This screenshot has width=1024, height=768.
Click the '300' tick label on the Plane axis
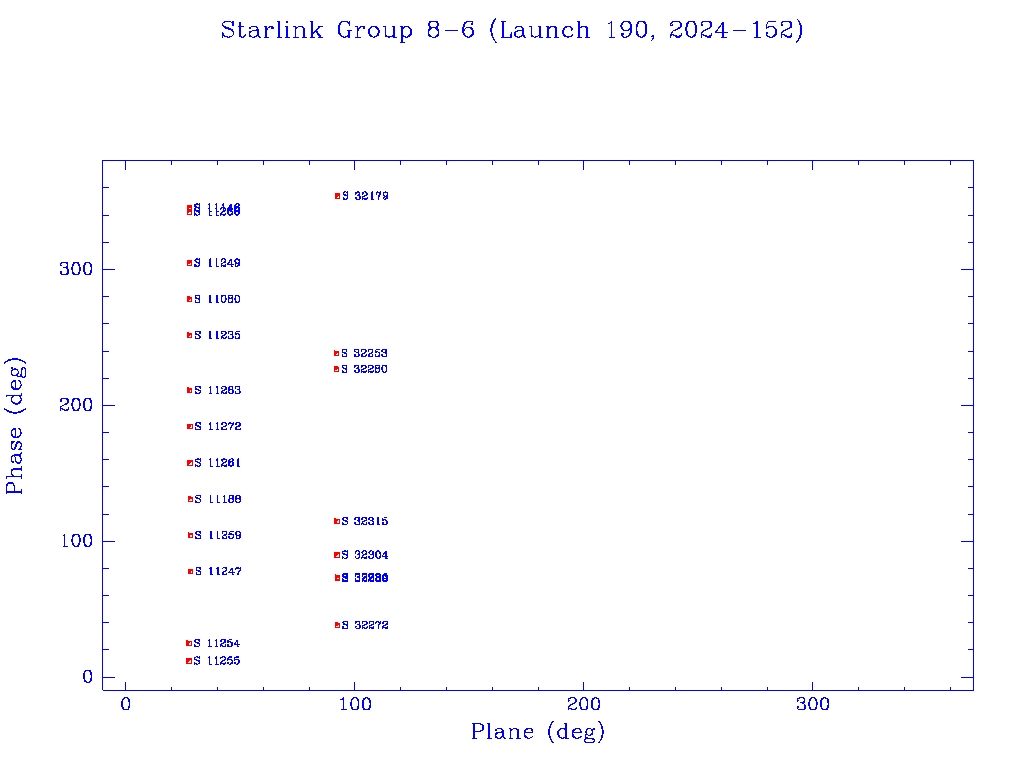(812, 704)
